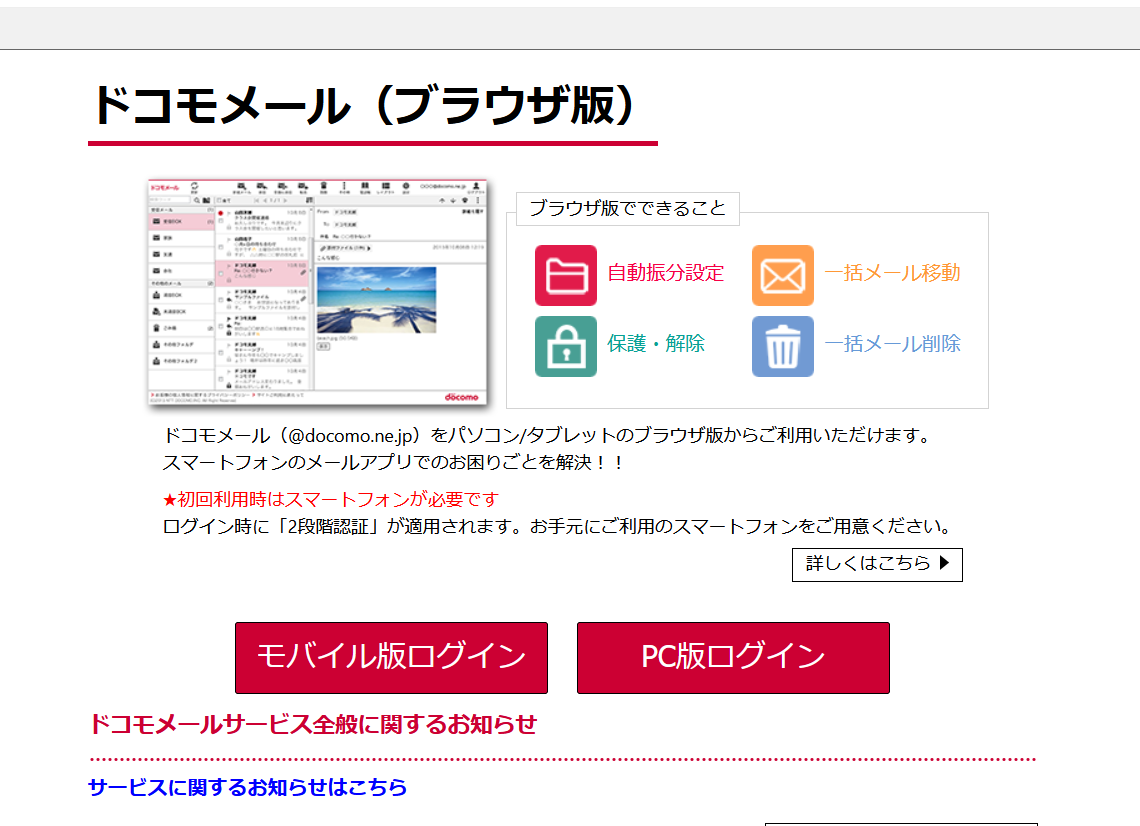Click the ブラウザ版でできること heading
1140x826 pixels.
coord(627,209)
